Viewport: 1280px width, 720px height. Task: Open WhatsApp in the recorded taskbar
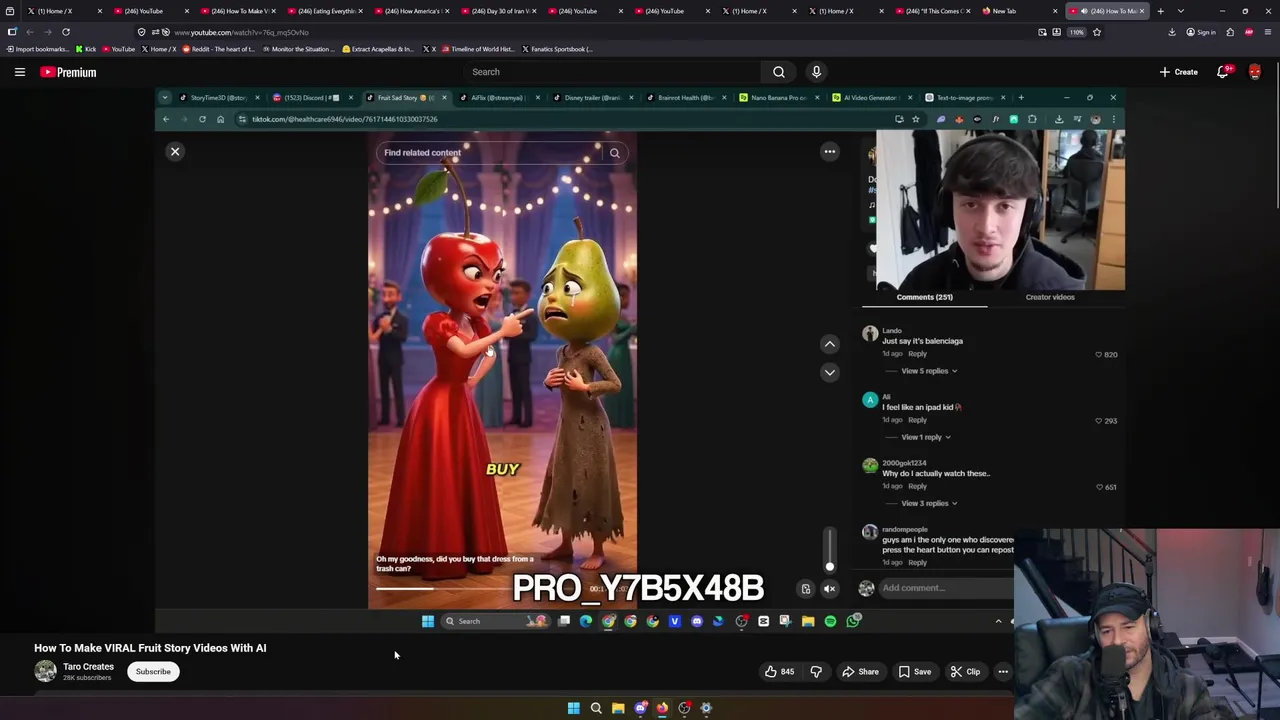click(x=853, y=621)
